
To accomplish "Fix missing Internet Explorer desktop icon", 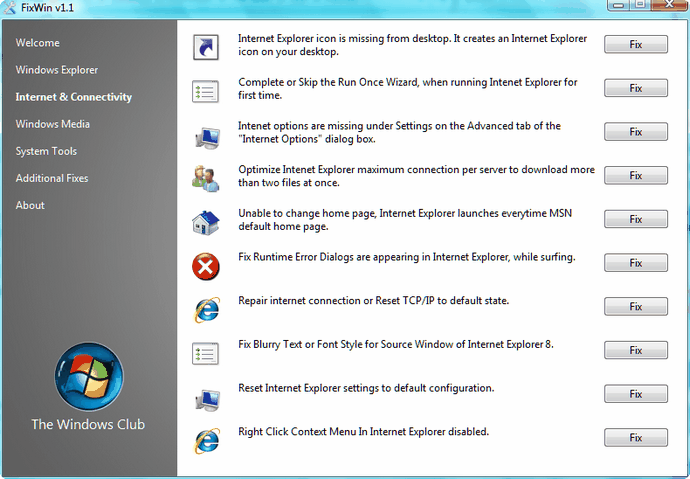I will 636,44.
